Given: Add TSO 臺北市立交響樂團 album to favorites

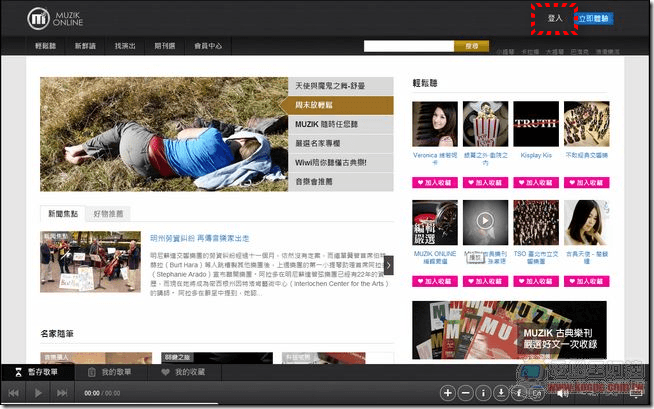Looking at the screenshot, I should (x=536, y=281).
